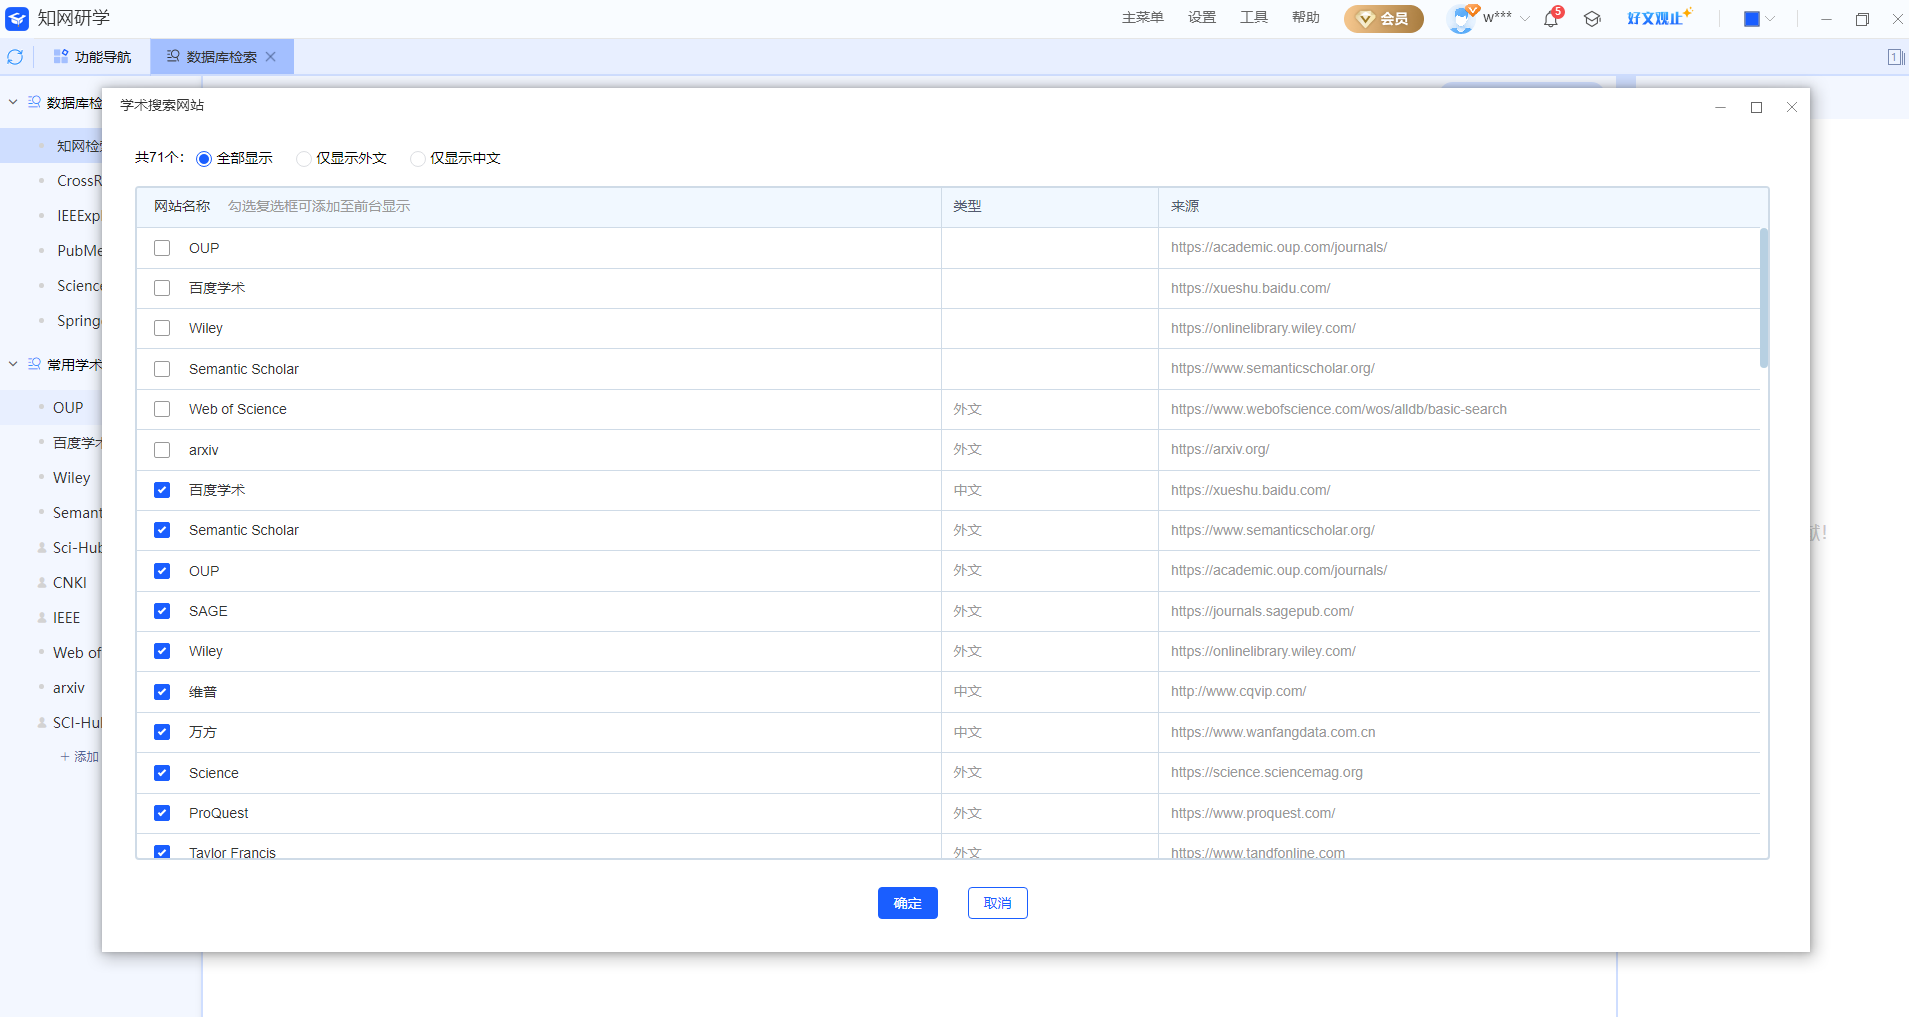Click the 知网研学 app logo

pyautogui.click(x=17, y=18)
